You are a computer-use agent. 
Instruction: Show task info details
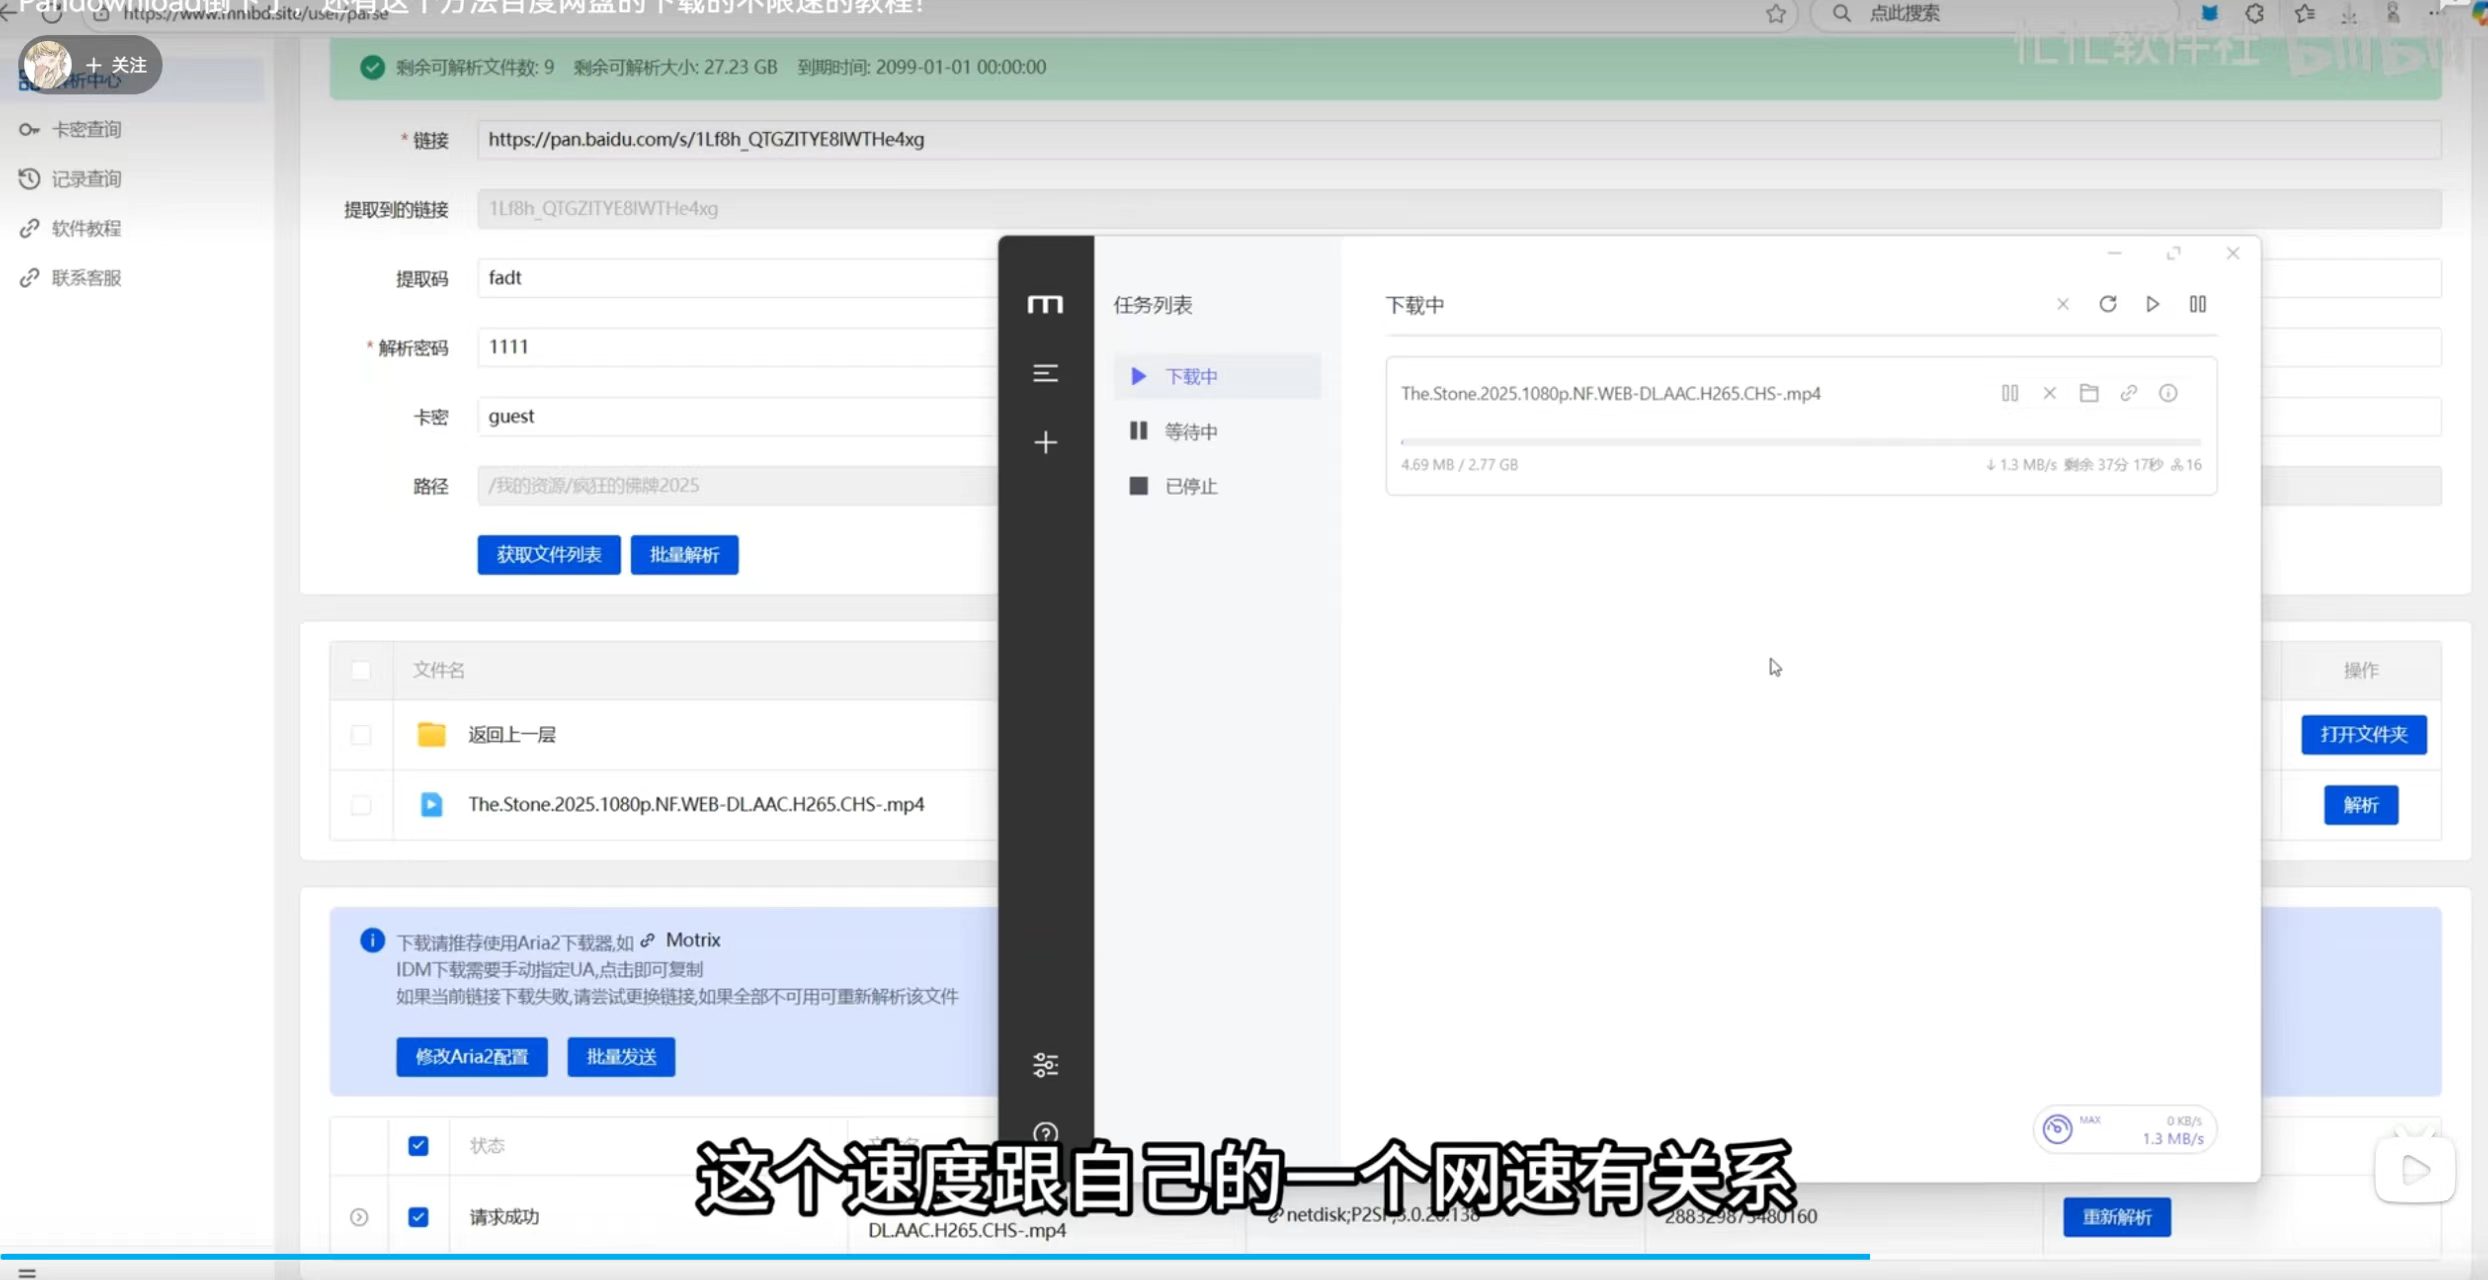point(2168,393)
